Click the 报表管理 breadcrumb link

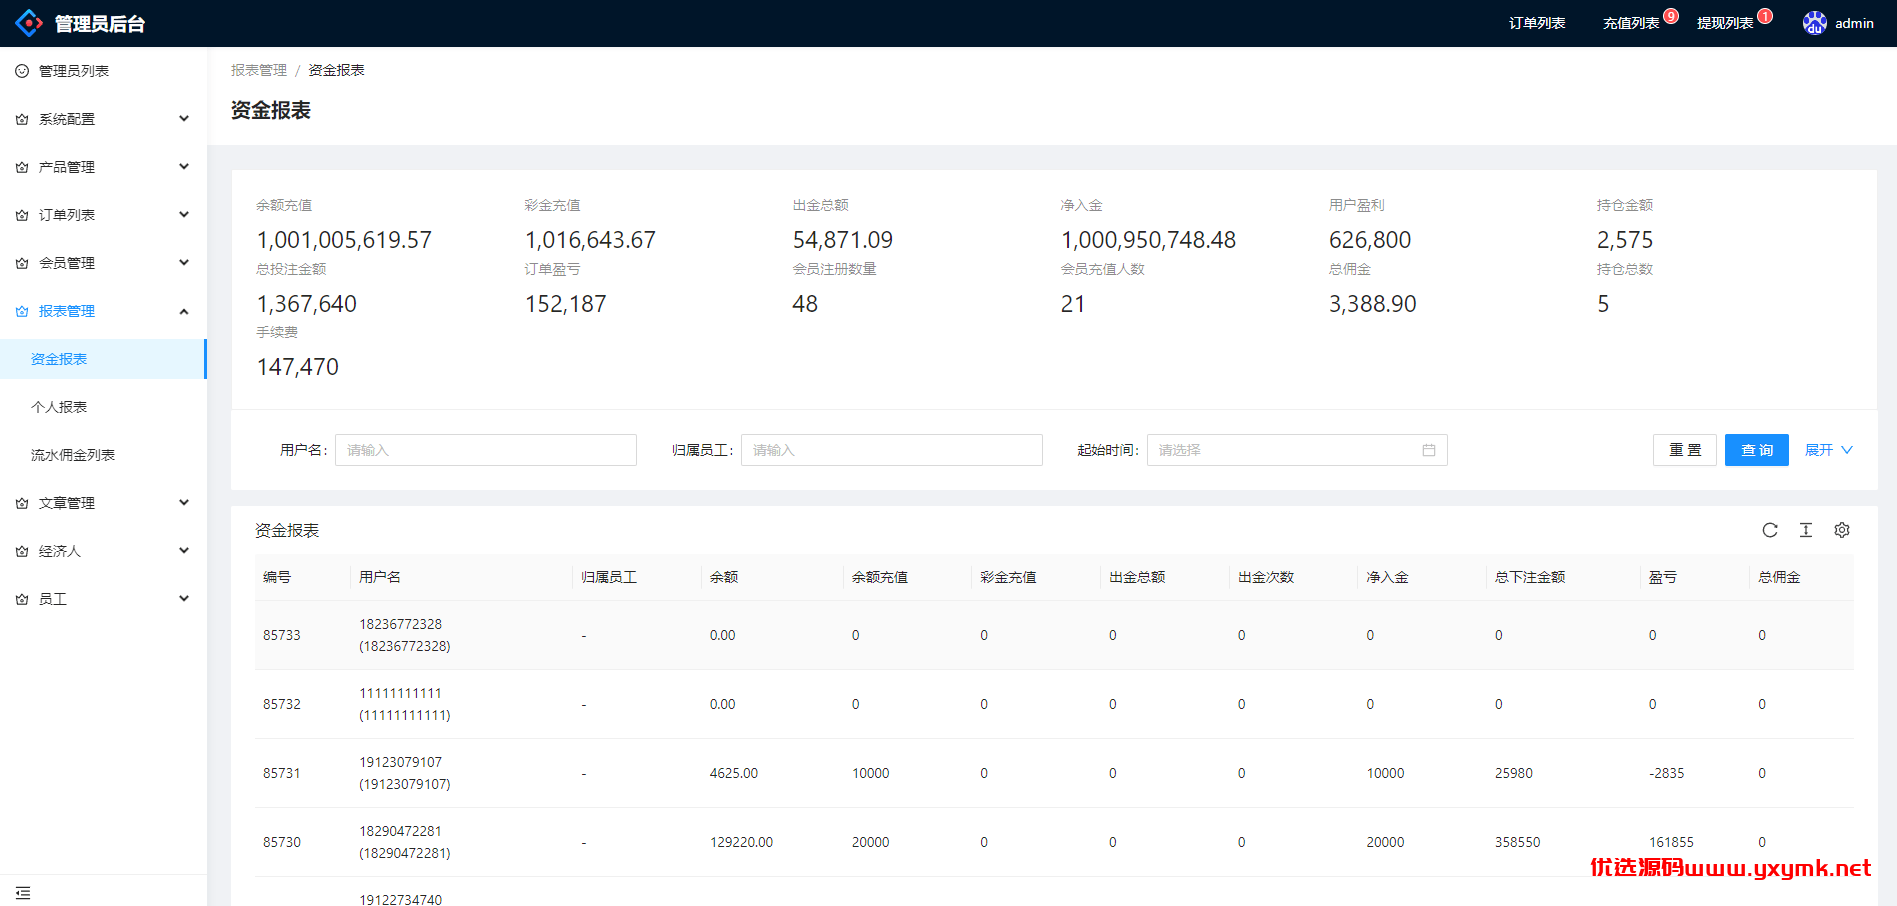259,70
